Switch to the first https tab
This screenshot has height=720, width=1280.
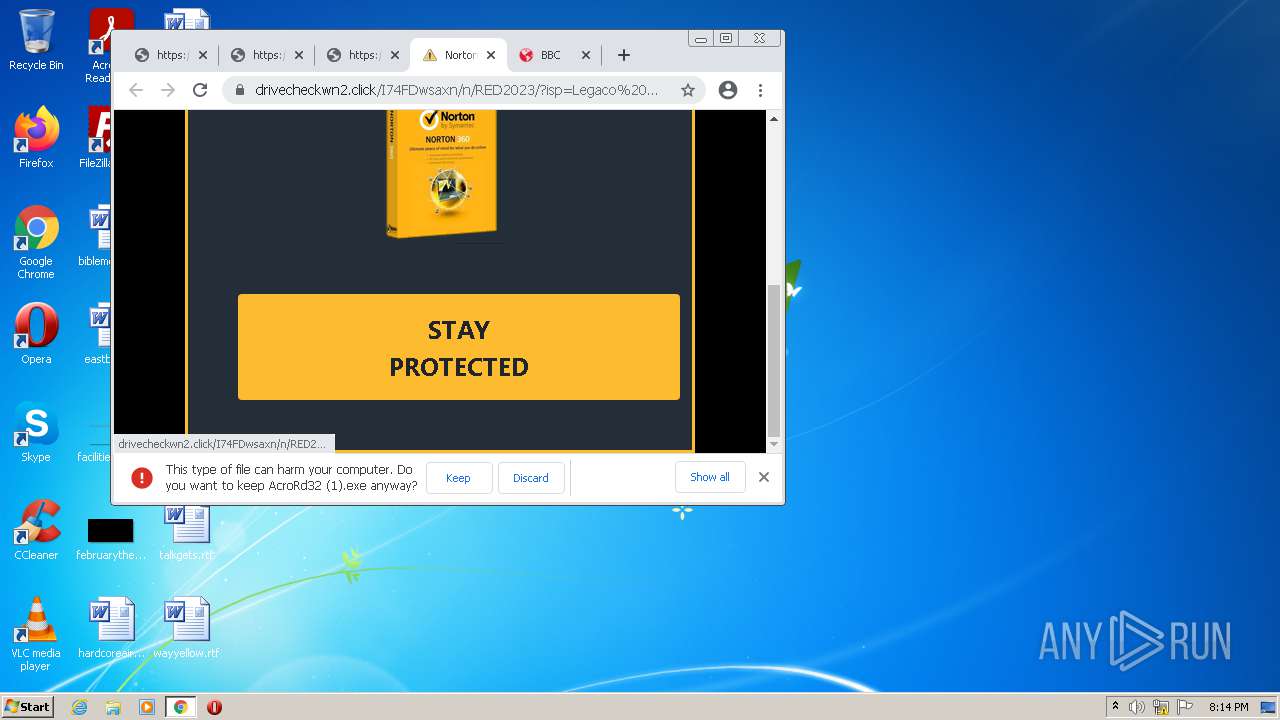click(170, 55)
